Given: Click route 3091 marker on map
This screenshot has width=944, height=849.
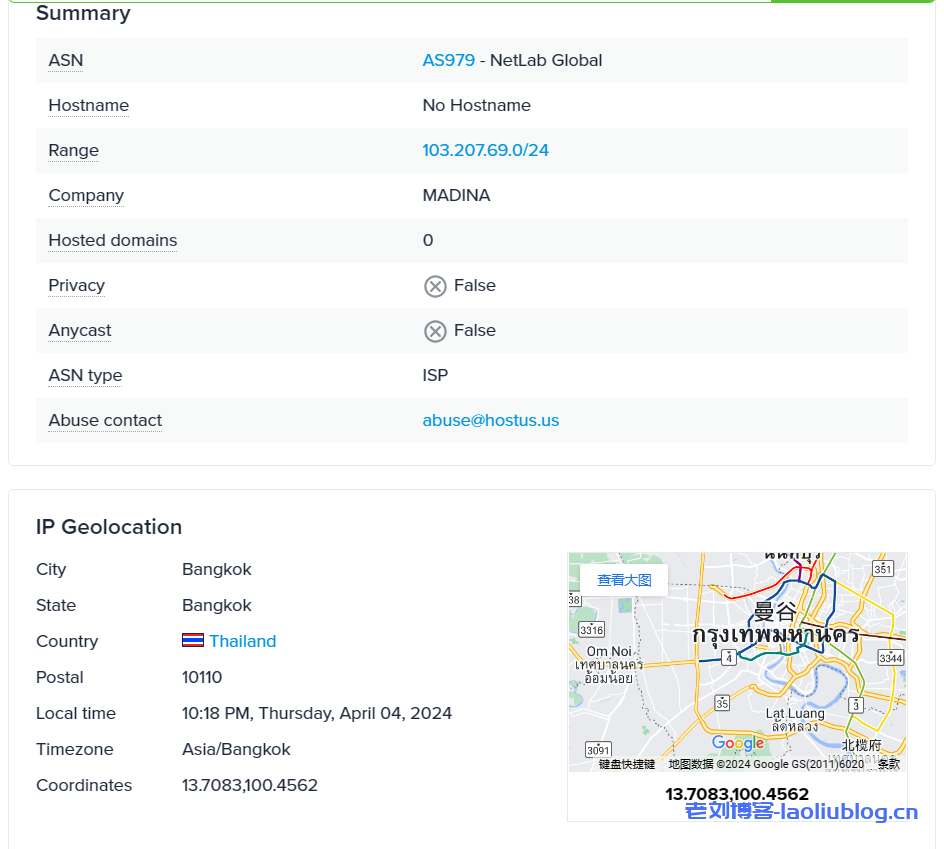Looking at the screenshot, I should pos(597,749).
